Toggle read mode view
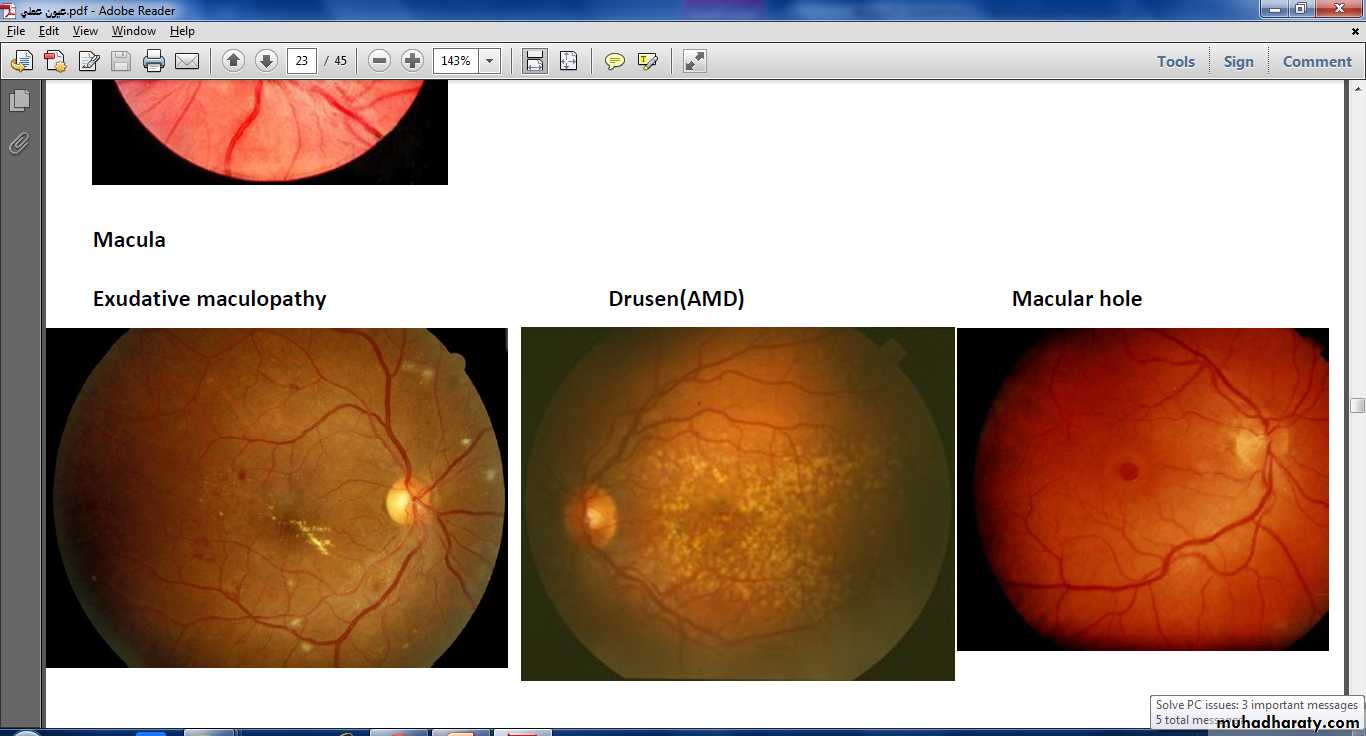1366x736 pixels. pyautogui.click(x=695, y=61)
